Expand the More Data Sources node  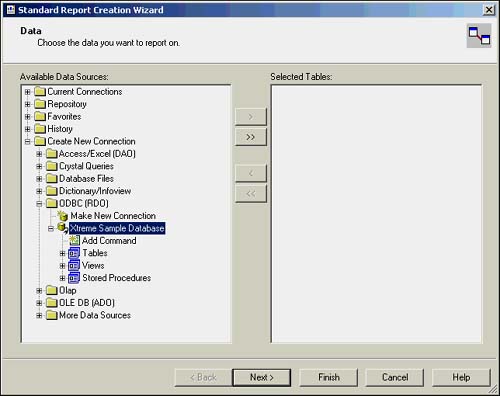[39, 315]
